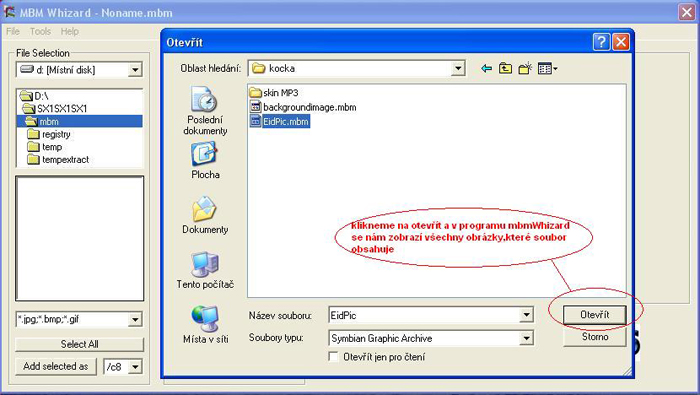Open Poslední dokumenty in places bar

click(205, 111)
